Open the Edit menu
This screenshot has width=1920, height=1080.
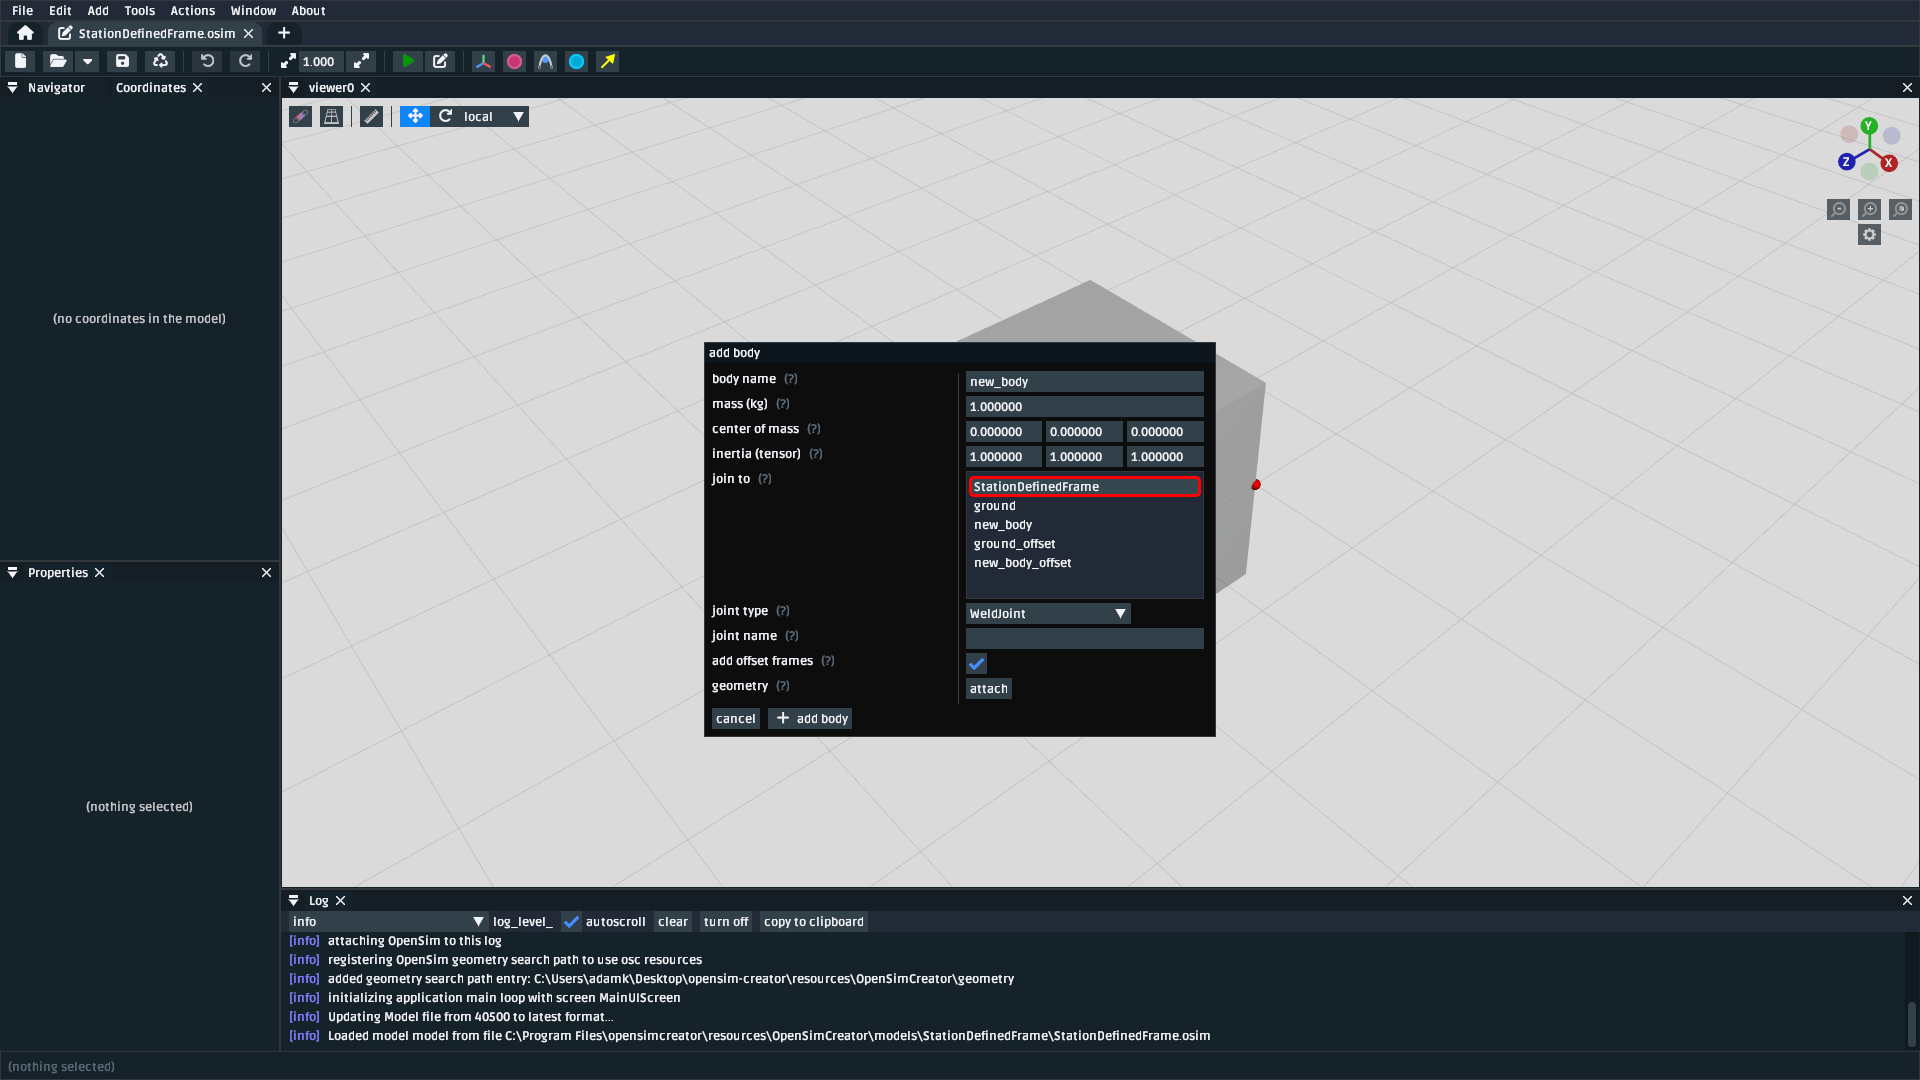click(x=60, y=10)
